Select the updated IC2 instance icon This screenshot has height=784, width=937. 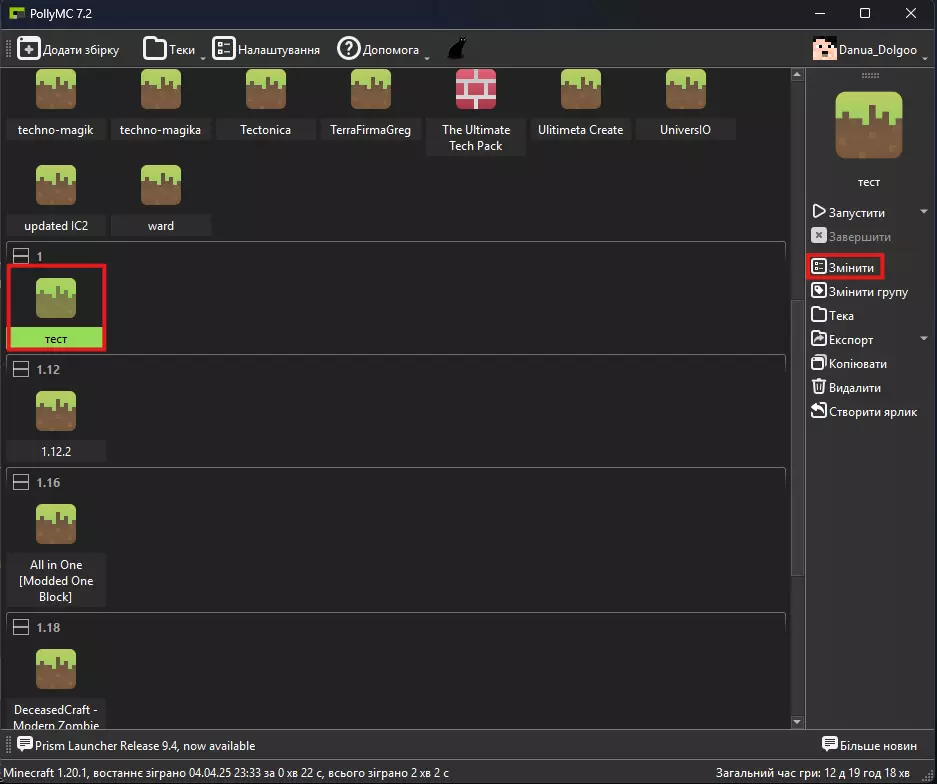[56, 185]
